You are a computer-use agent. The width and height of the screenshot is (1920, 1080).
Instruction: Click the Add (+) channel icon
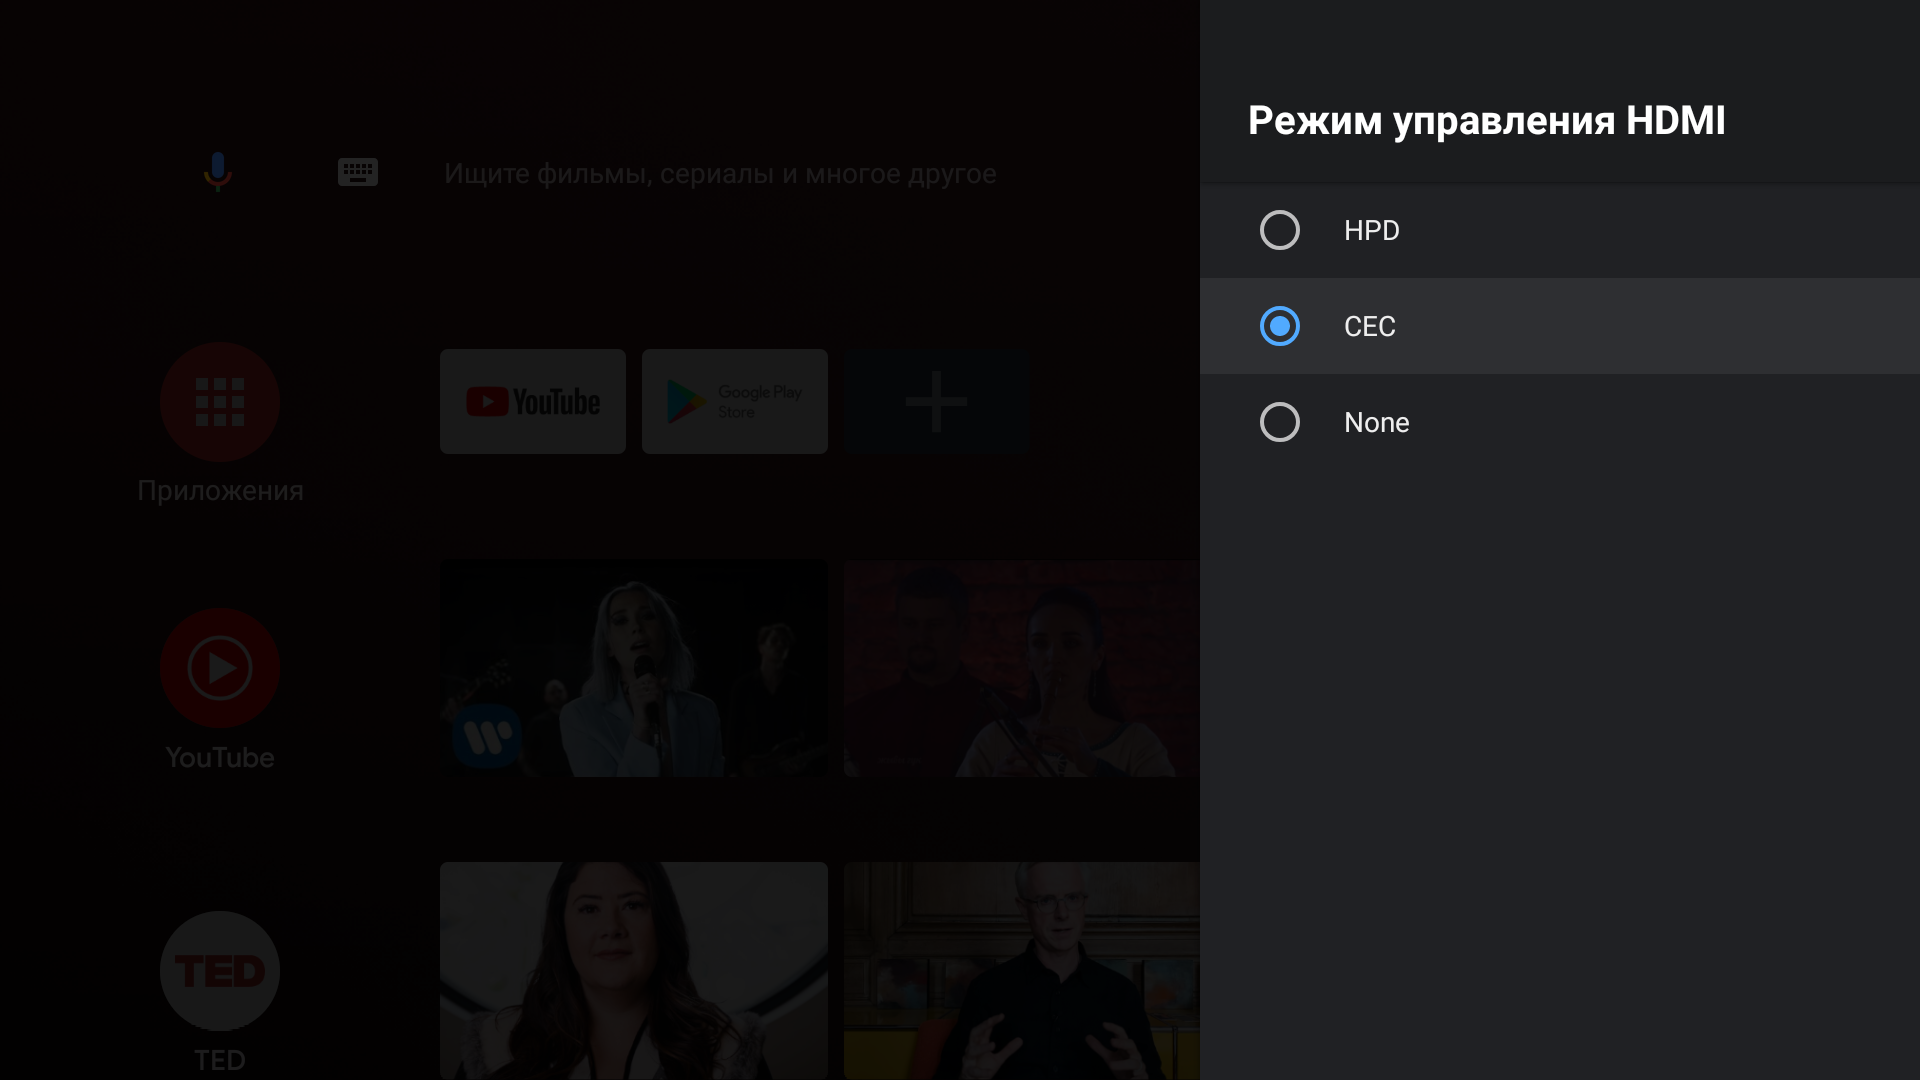938,401
